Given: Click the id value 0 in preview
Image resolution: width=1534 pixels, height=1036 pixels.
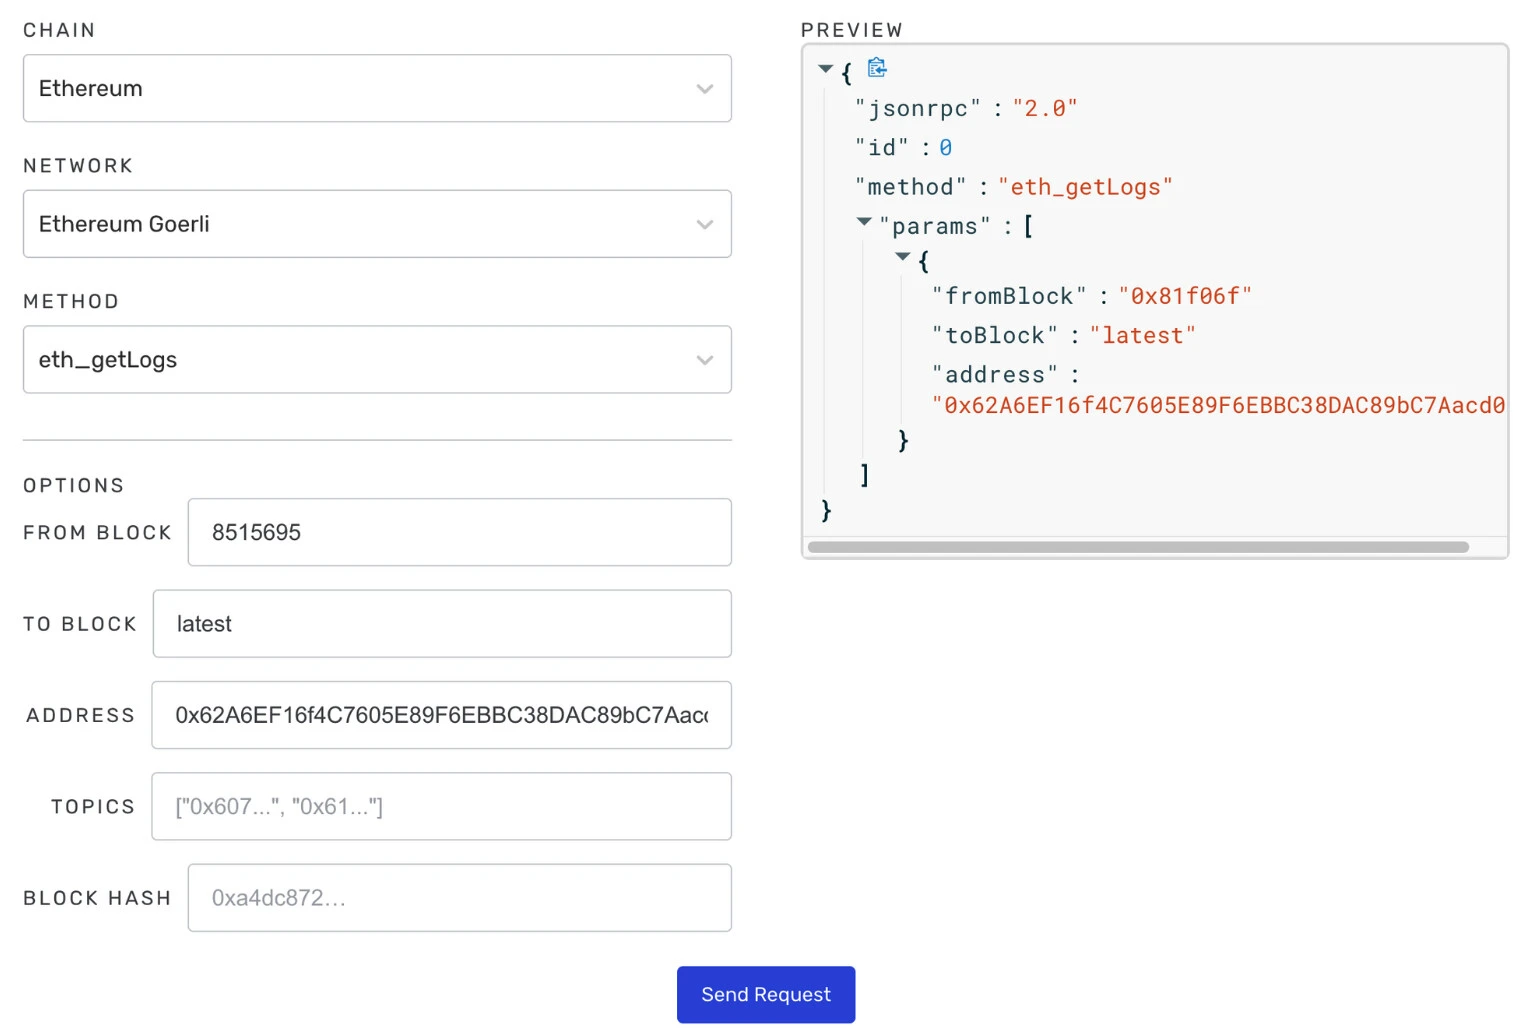Looking at the screenshot, I should coord(945,148).
